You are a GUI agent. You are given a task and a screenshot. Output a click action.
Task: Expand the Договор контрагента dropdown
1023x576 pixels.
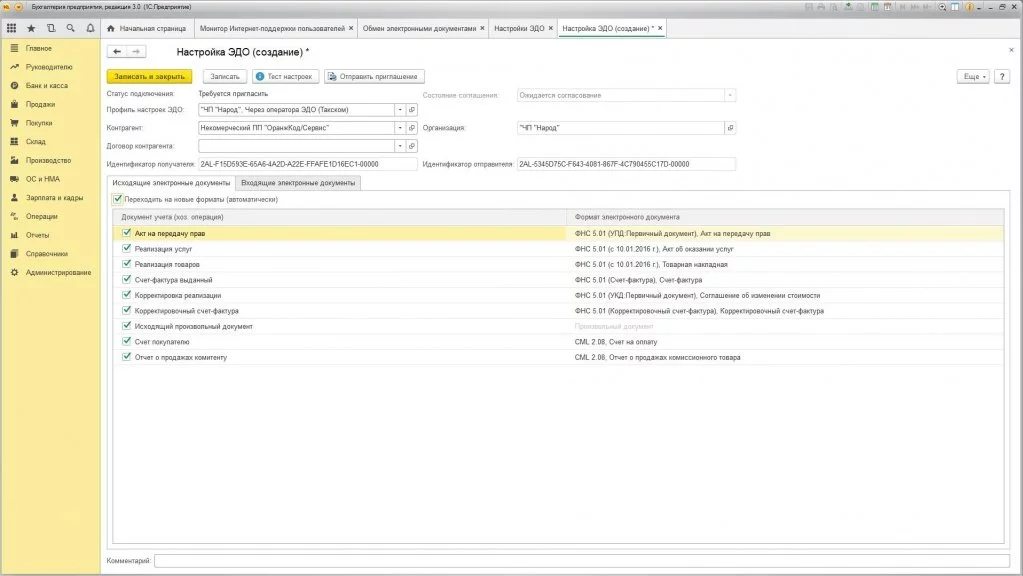pos(400,146)
